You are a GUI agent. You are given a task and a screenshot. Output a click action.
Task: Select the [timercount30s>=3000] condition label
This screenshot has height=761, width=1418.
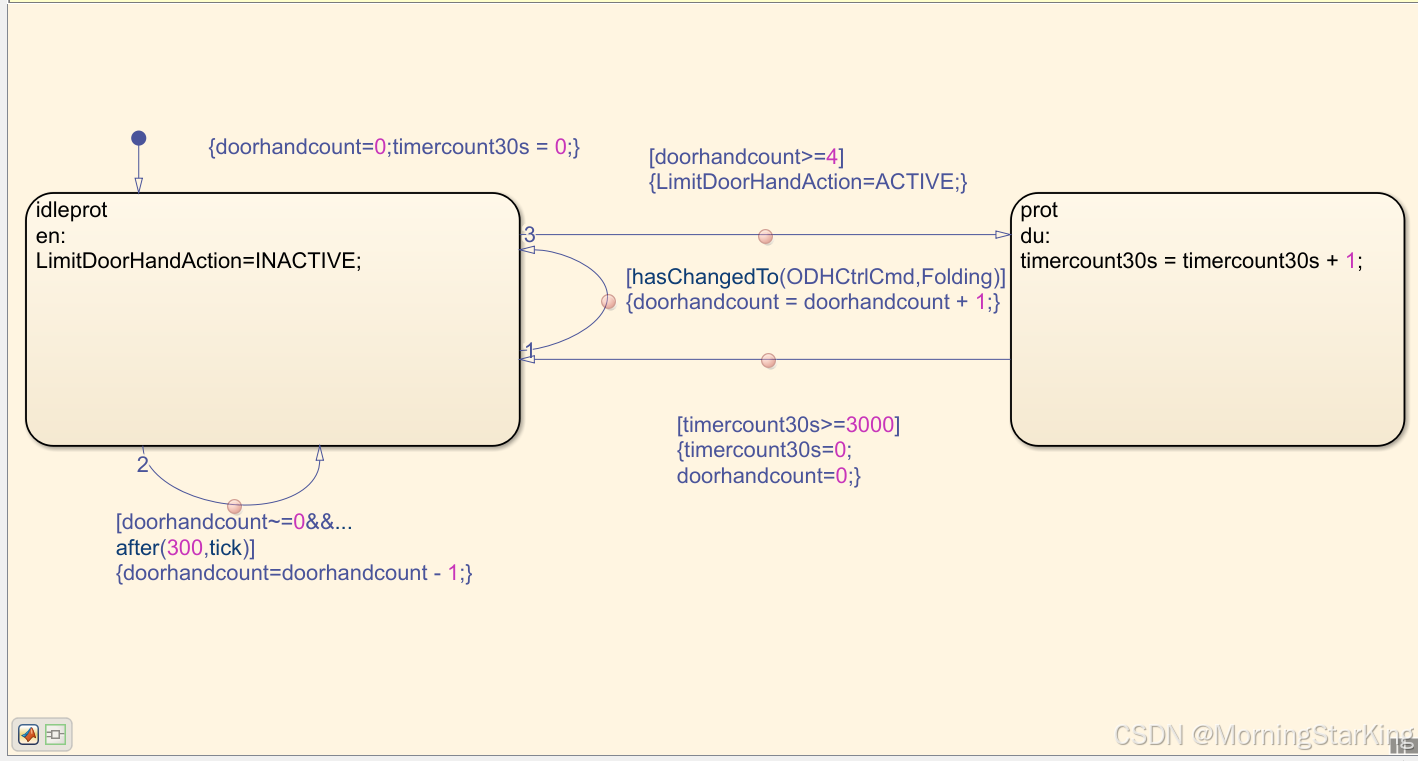788,424
